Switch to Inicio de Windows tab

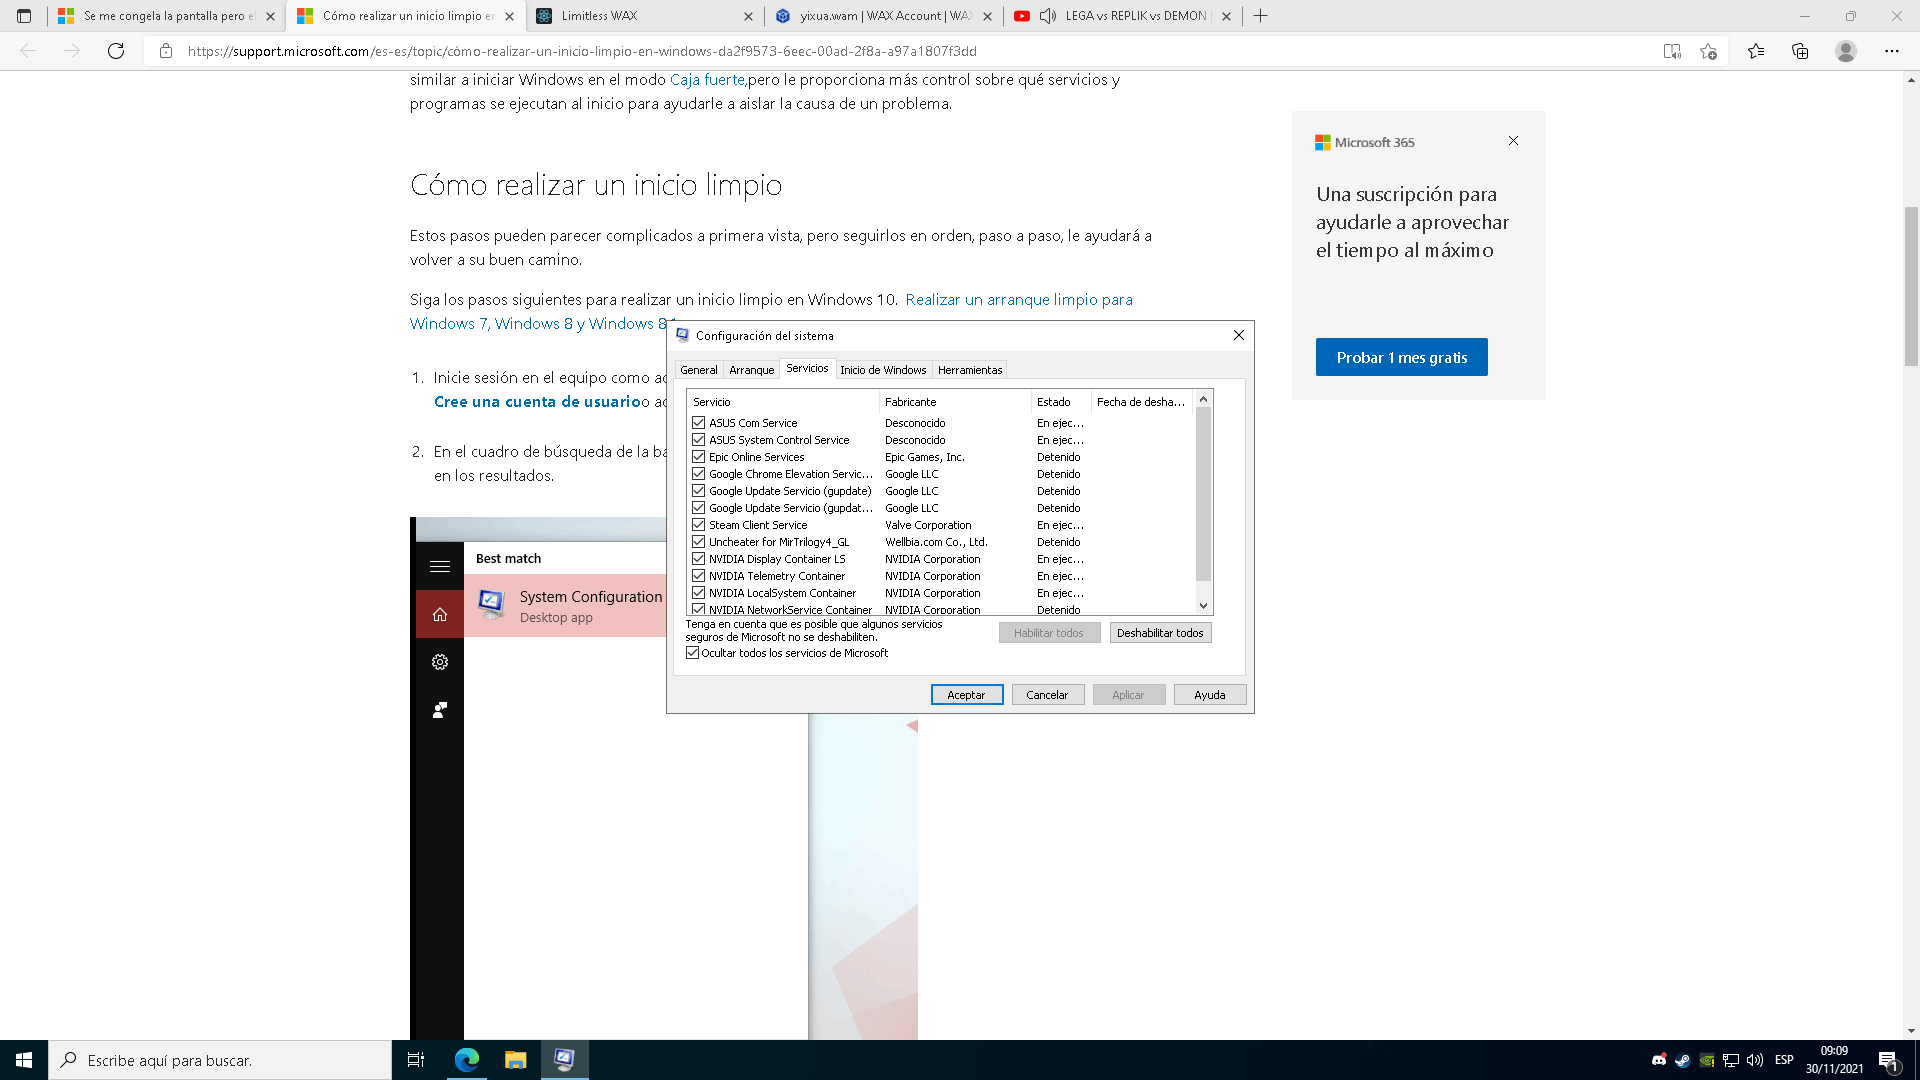pos(882,370)
